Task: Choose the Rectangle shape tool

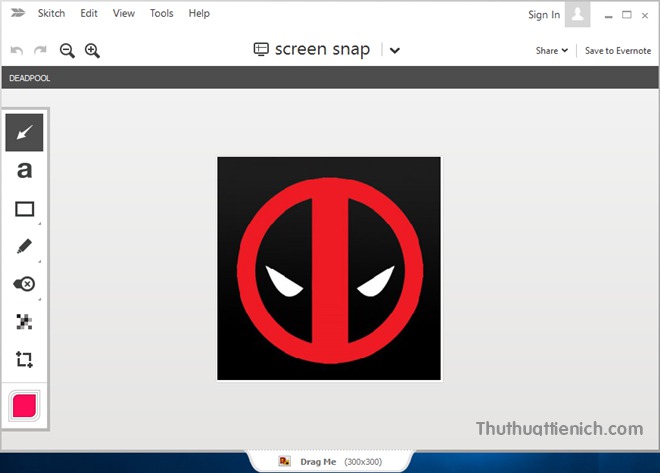Action: pyautogui.click(x=24, y=209)
